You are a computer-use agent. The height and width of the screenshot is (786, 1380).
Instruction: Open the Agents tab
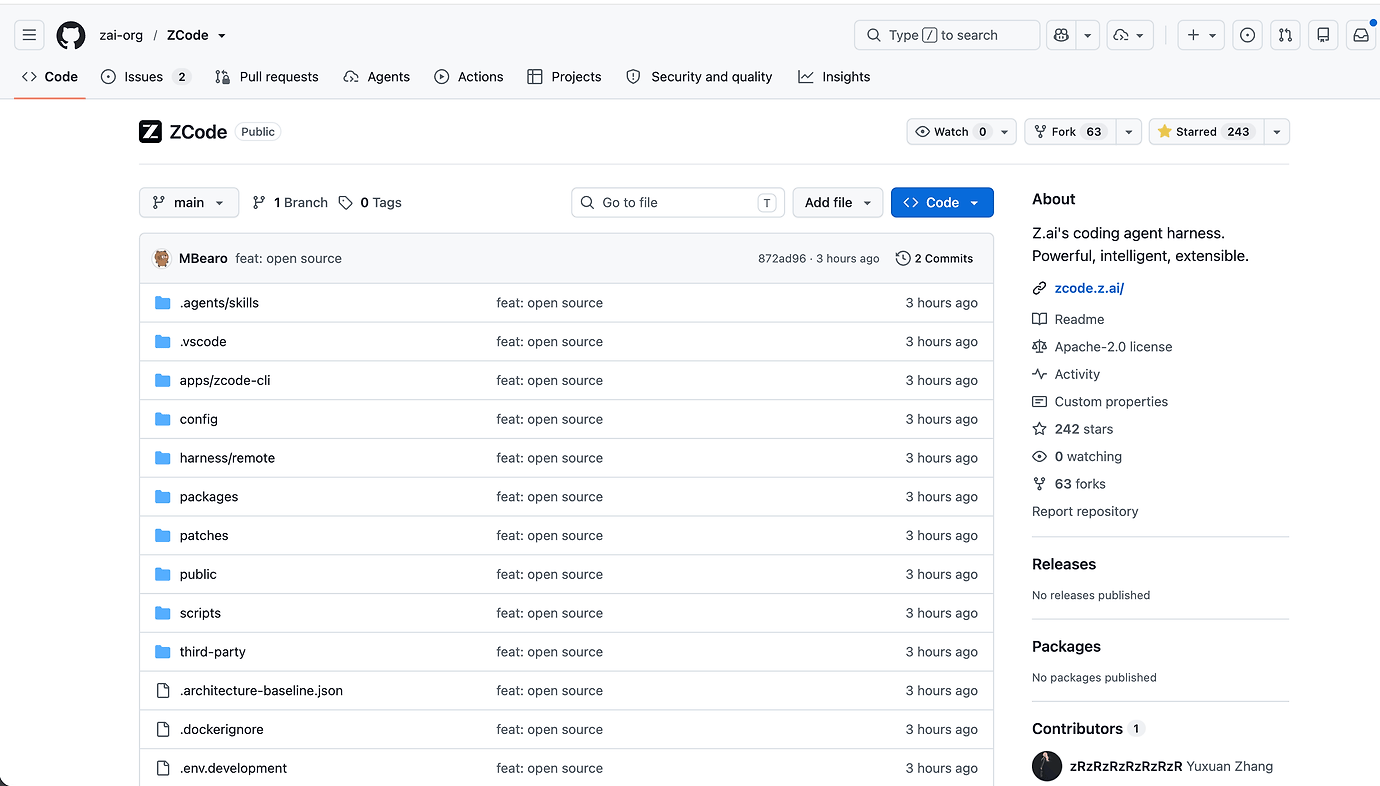[377, 77]
